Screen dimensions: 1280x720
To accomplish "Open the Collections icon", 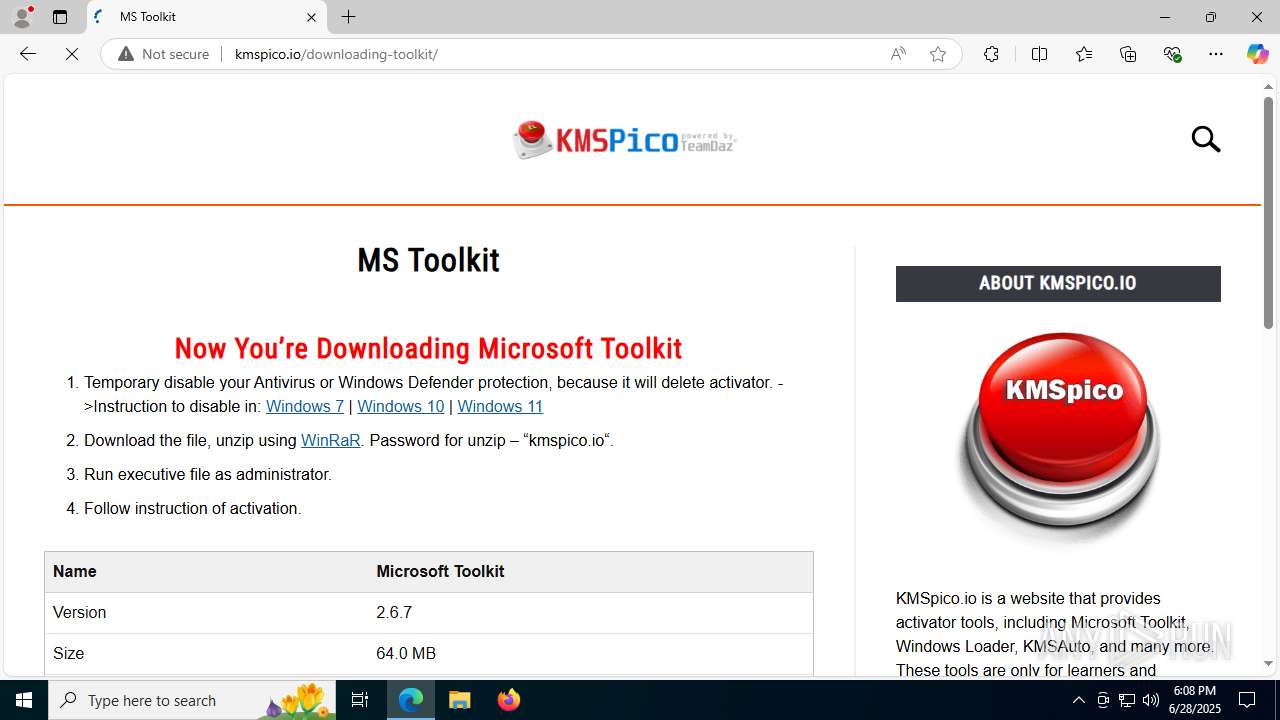I will tap(1128, 54).
